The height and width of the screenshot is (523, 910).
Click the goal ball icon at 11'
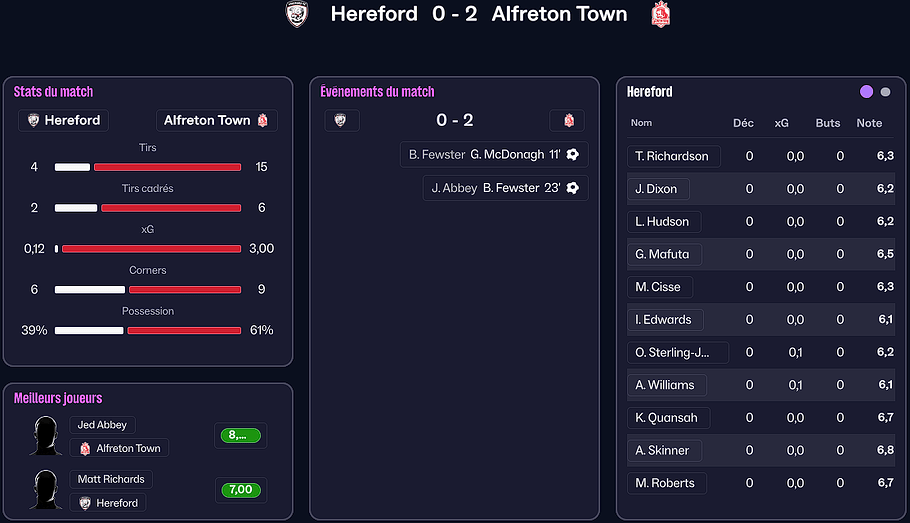coord(573,155)
